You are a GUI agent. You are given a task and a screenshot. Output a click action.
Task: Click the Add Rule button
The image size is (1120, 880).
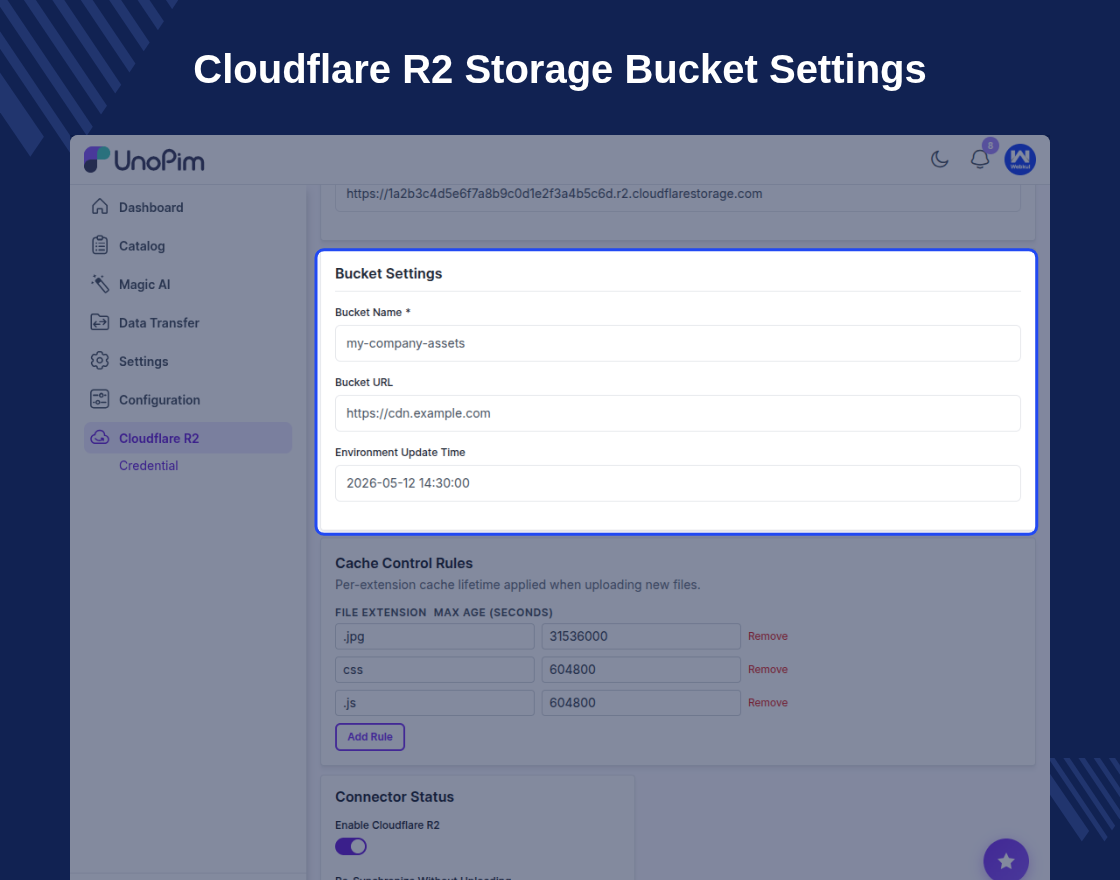pyautogui.click(x=370, y=737)
